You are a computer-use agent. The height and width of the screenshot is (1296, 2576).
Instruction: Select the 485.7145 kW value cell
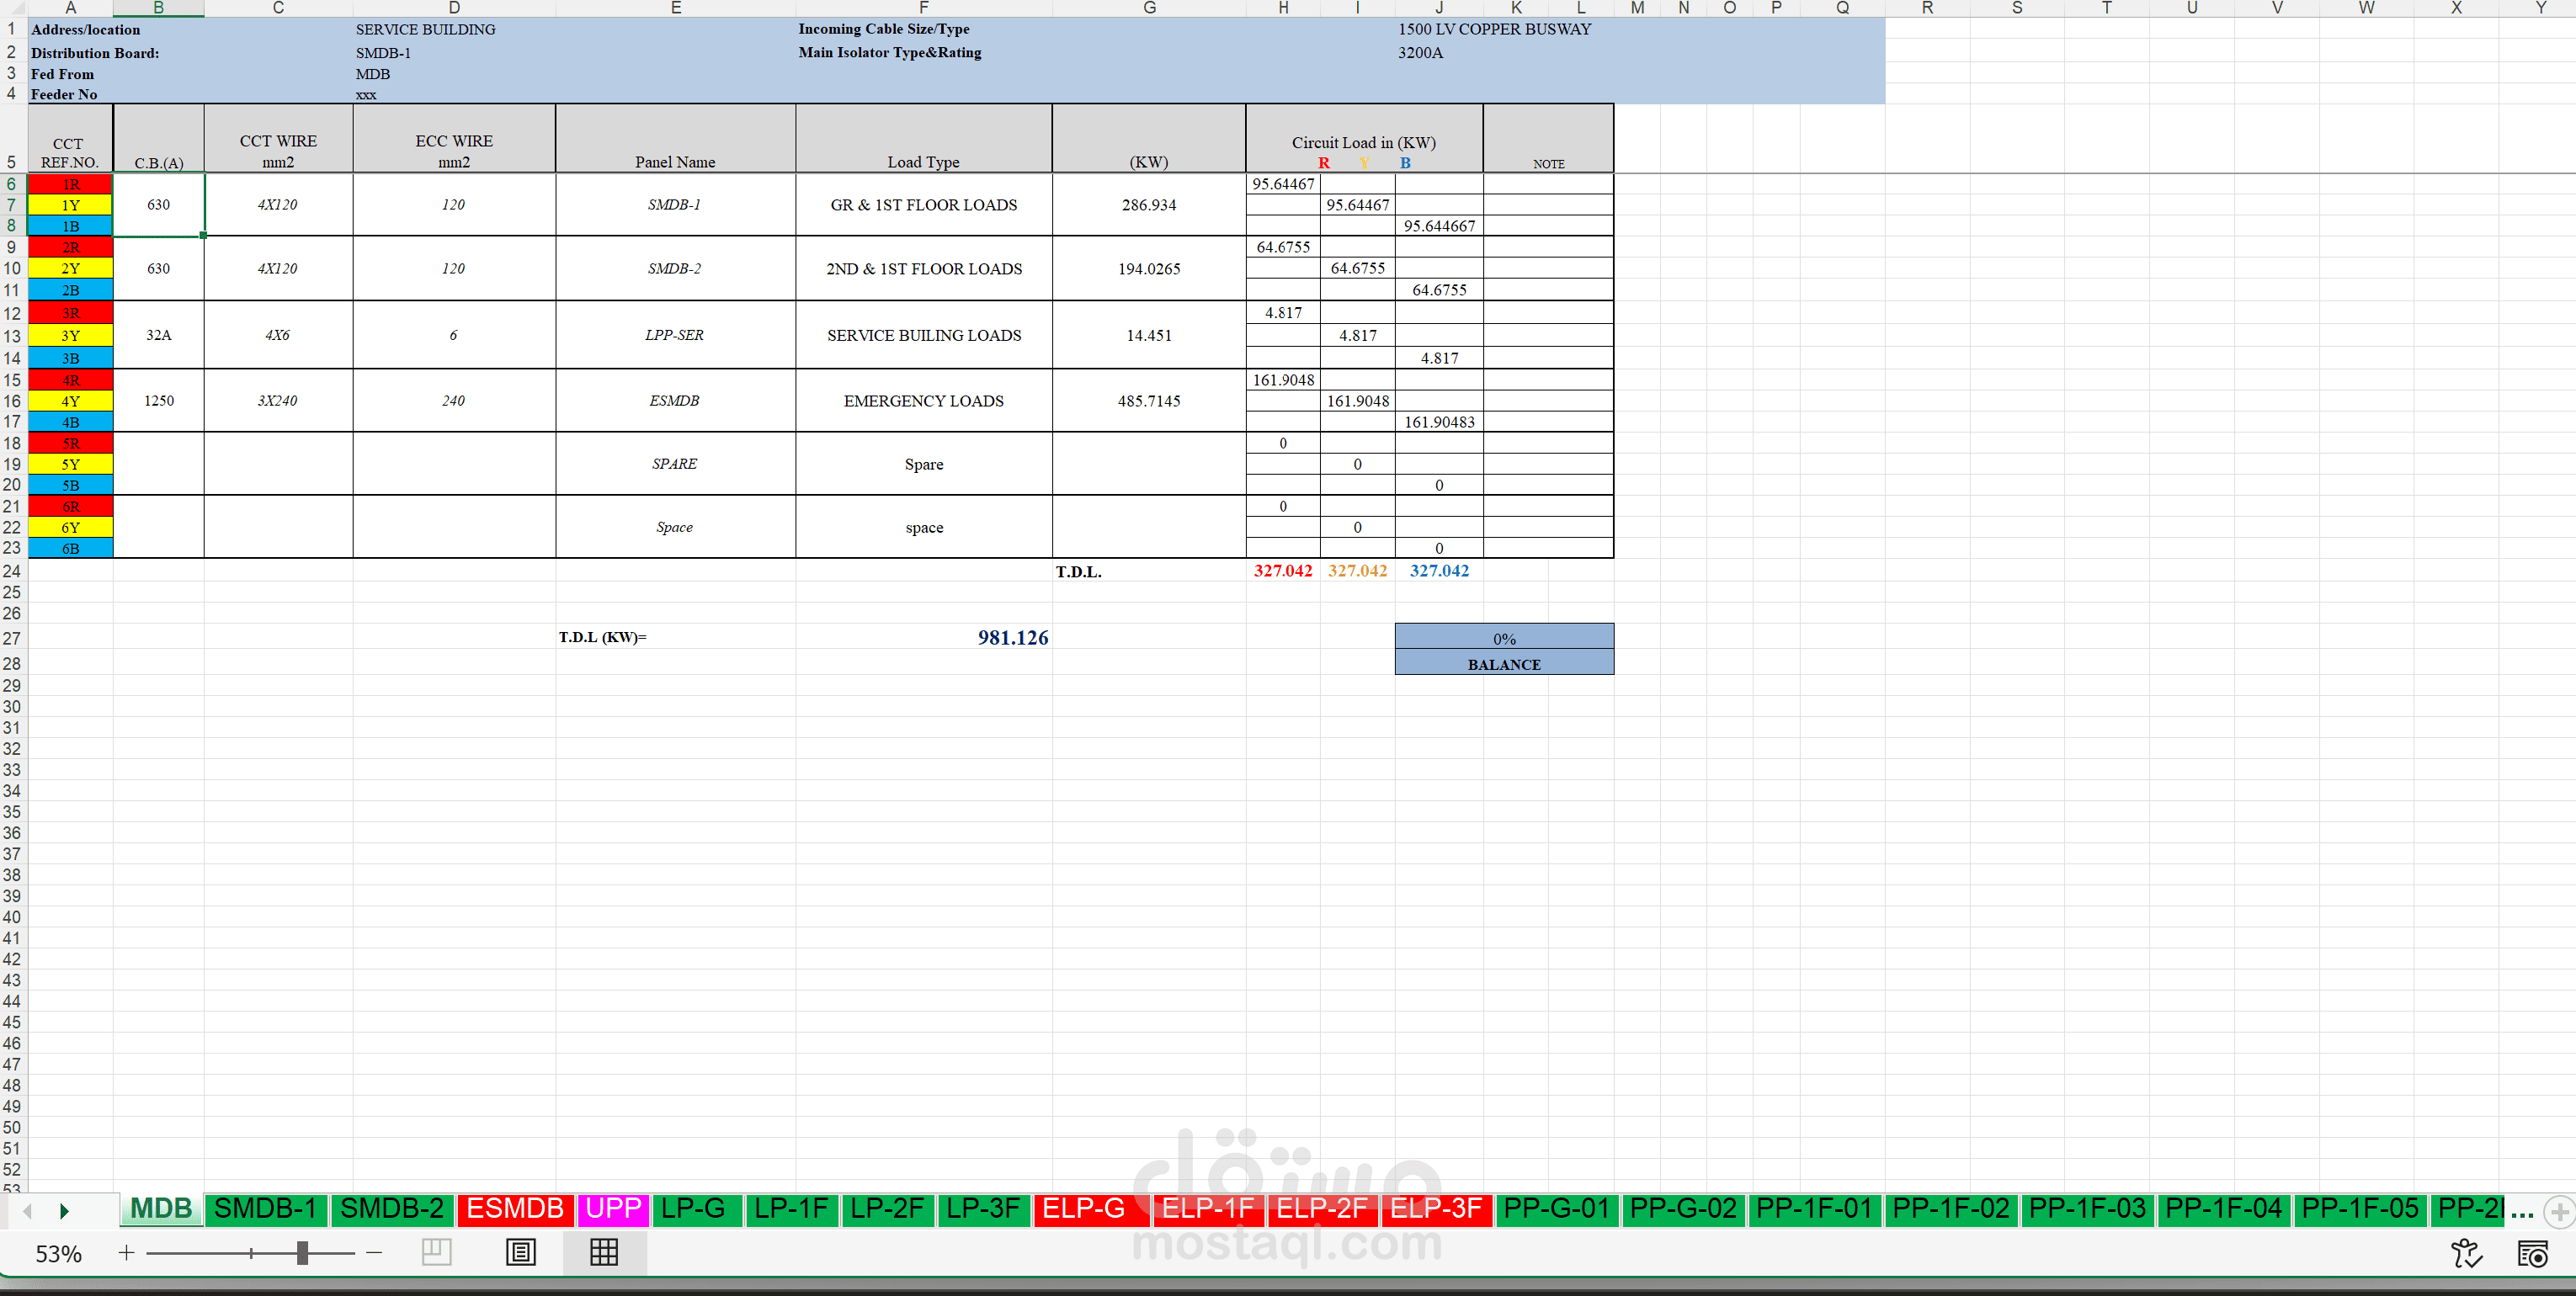(1149, 401)
